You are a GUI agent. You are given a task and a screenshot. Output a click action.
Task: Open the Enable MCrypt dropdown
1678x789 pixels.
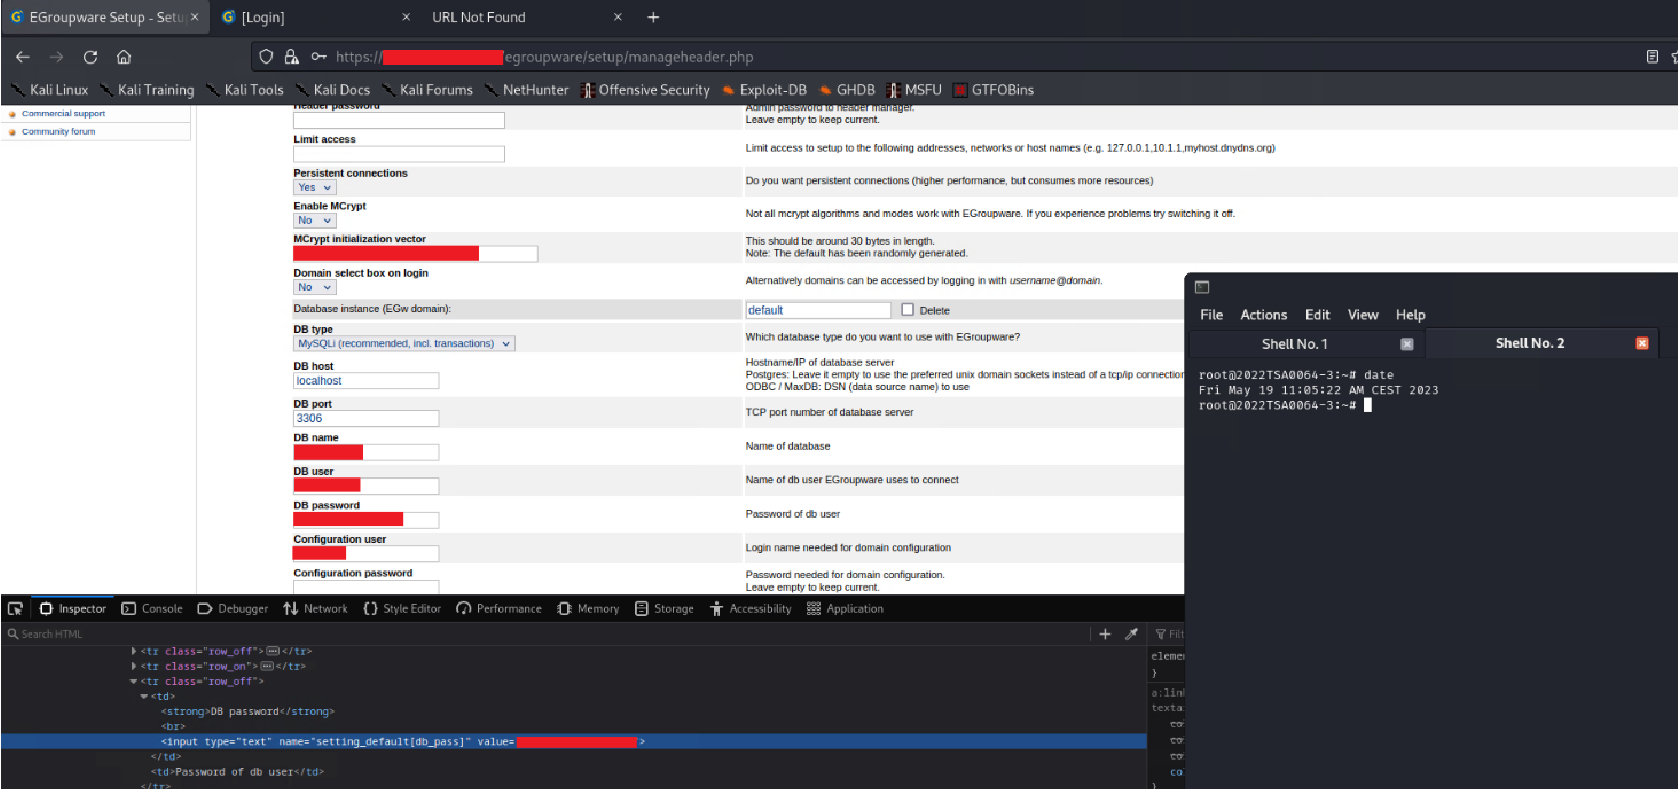[315, 220]
